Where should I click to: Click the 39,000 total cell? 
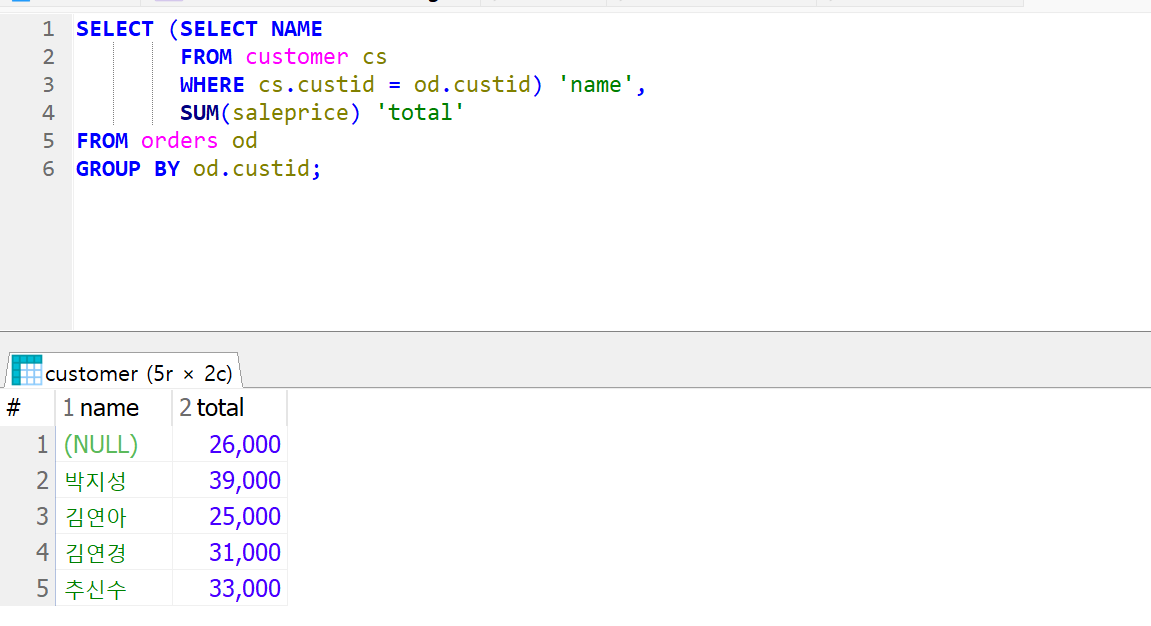[x=230, y=481]
